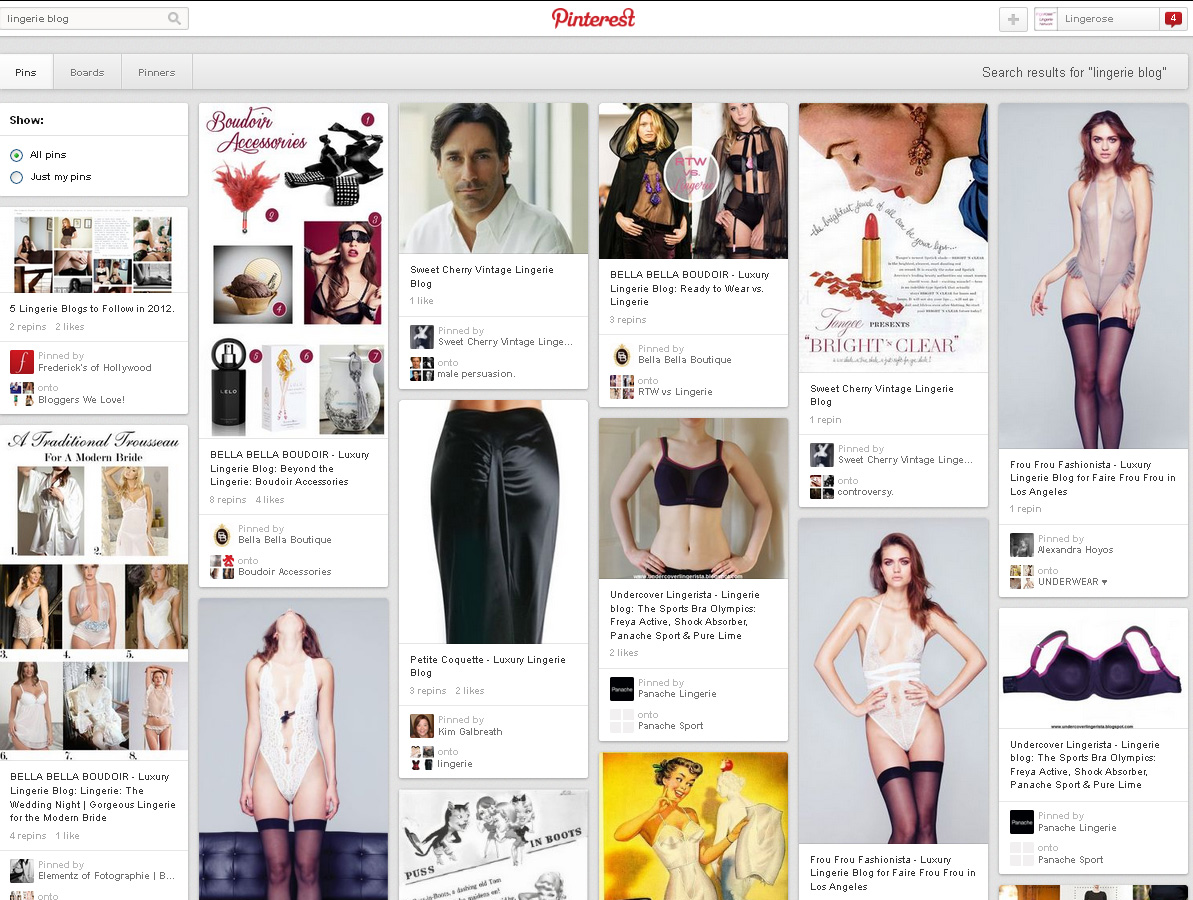Open the Traditional Trousseau bridal collage
The height and width of the screenshot is (900, 1193).
click(x=94, y=593)
